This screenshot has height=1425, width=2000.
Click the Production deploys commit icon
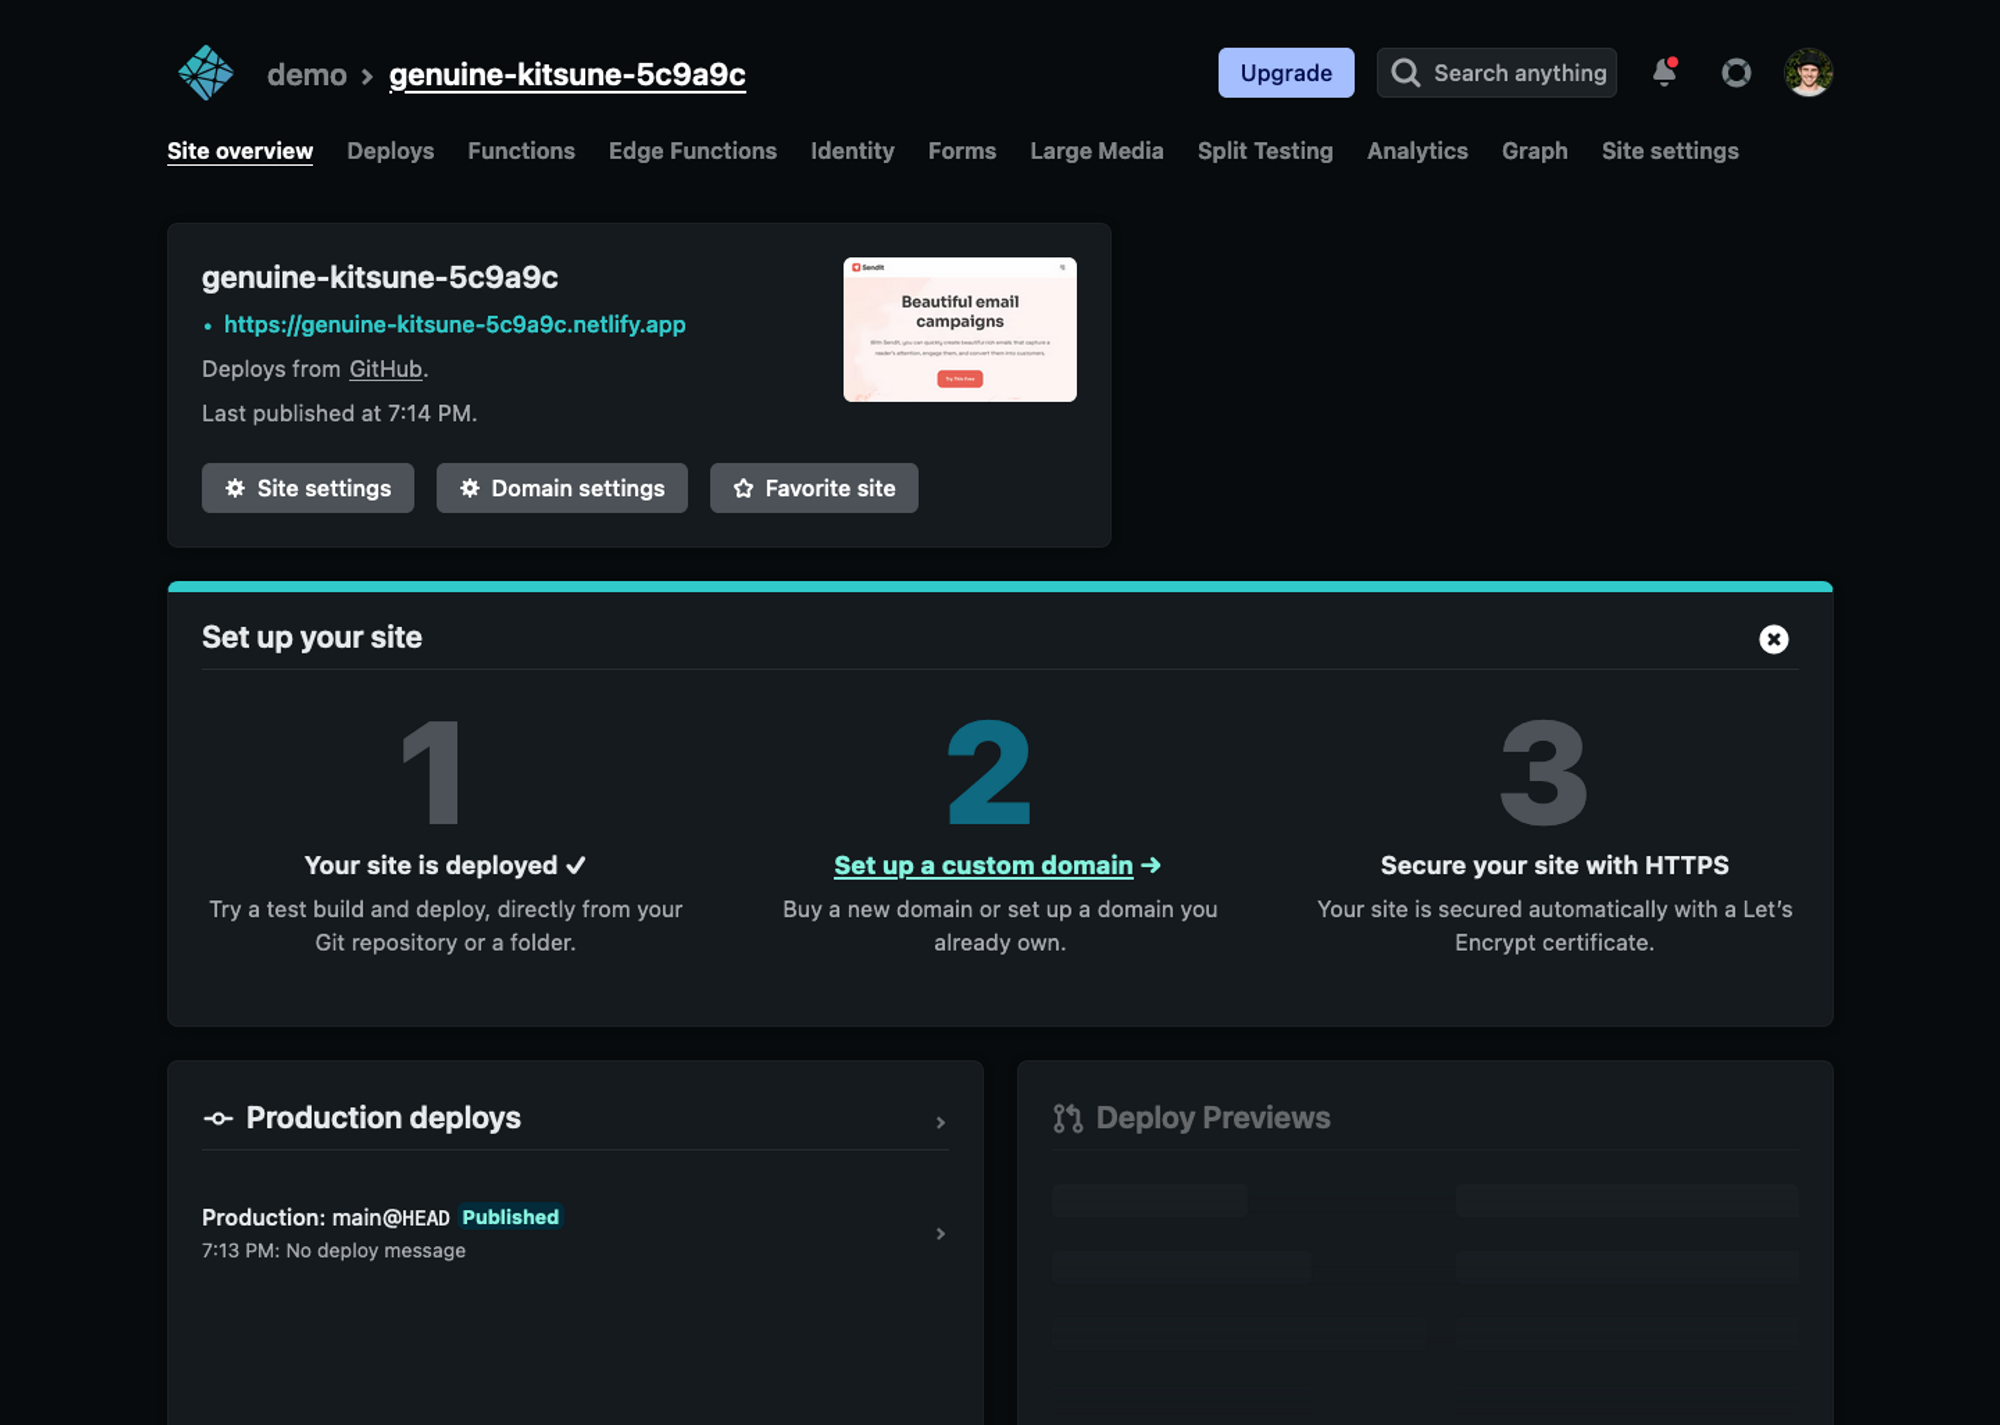[218, 1118]
